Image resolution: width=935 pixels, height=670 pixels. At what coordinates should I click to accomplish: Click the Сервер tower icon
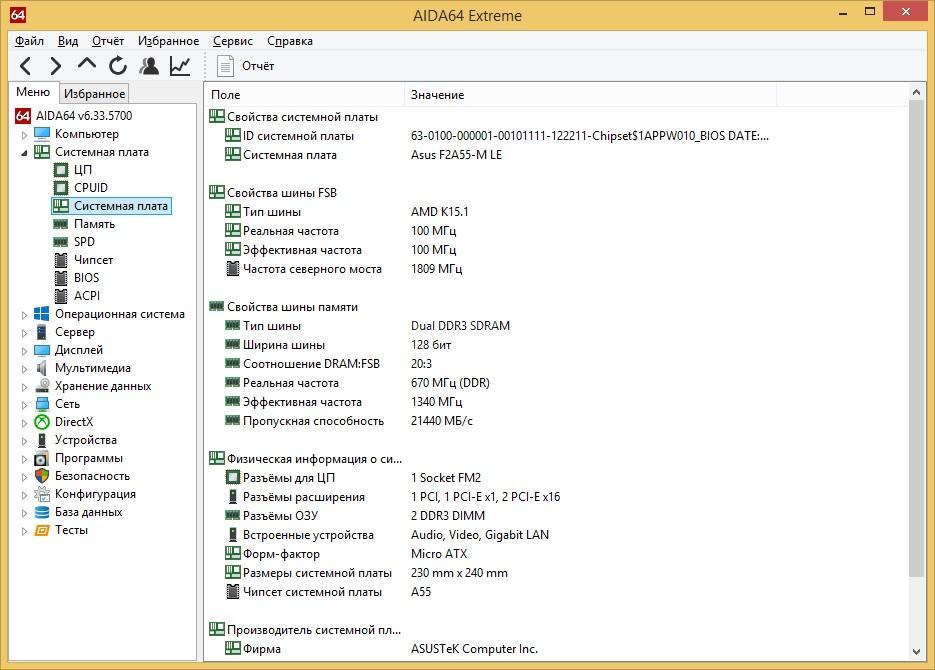coord(42,332)
